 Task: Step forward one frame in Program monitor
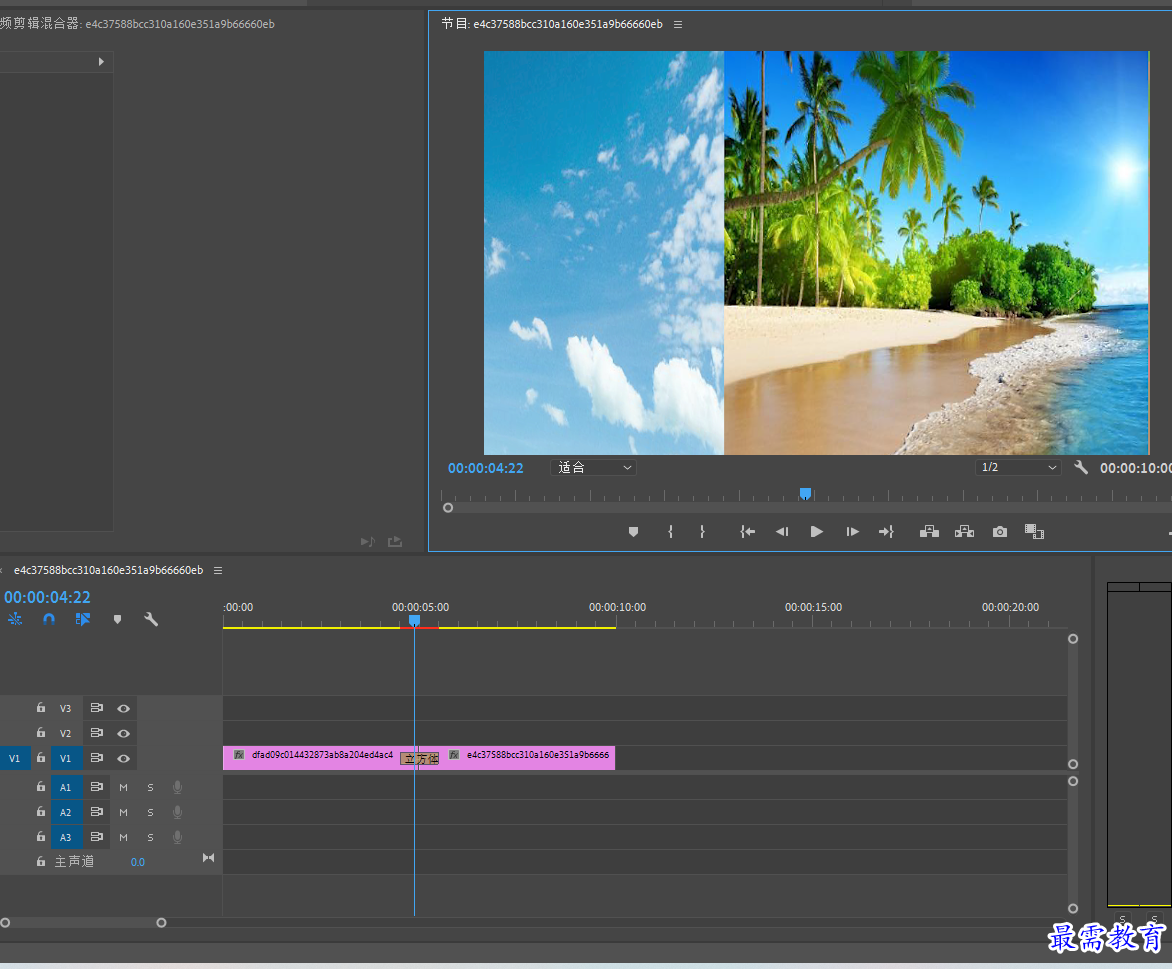click(x=852, y=532)
